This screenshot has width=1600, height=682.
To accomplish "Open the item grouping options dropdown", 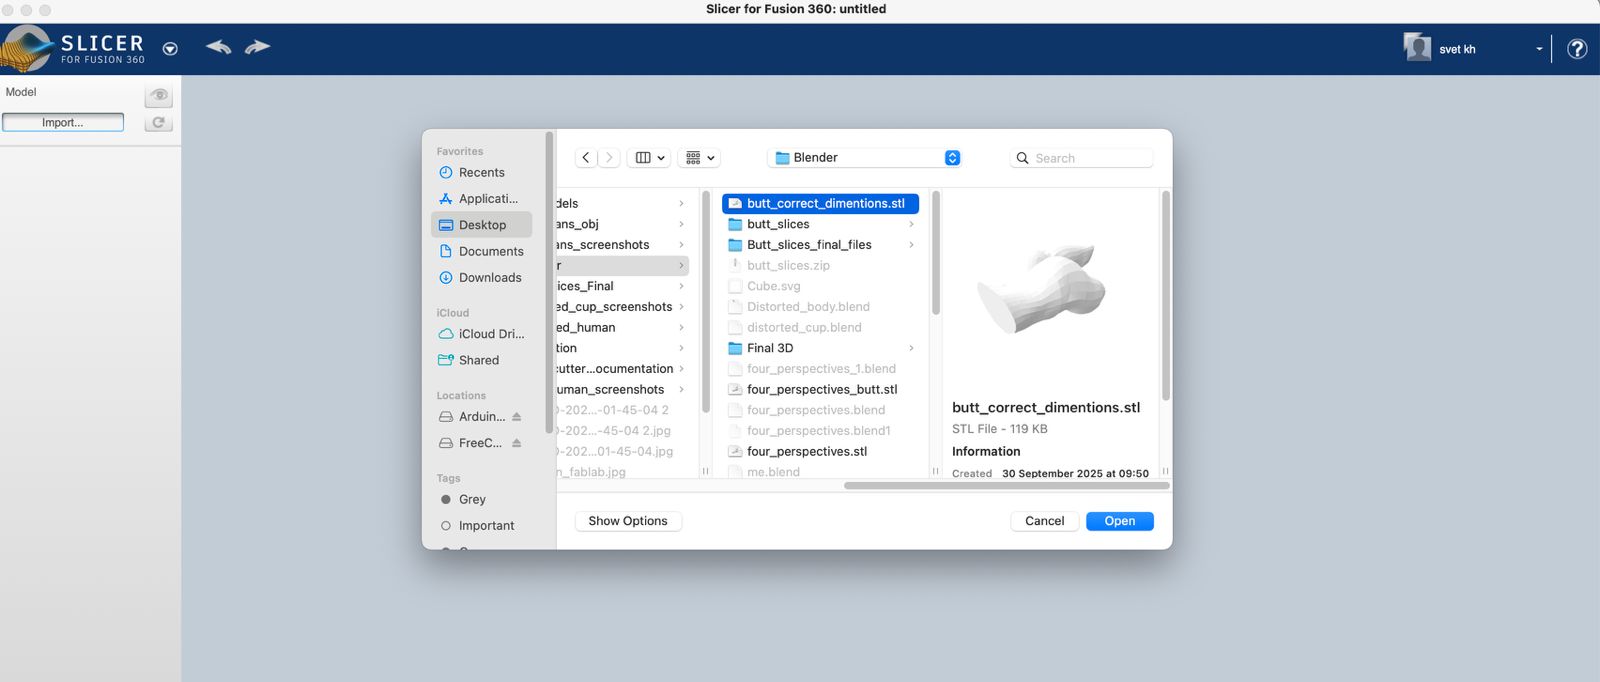I will (699, 158).
